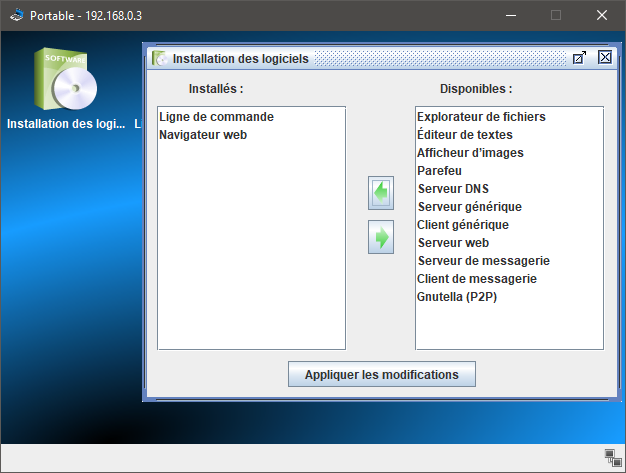Select Client de messagerie entry
The height and width of the screenshot is (473, 626).
tap(477, 279)
